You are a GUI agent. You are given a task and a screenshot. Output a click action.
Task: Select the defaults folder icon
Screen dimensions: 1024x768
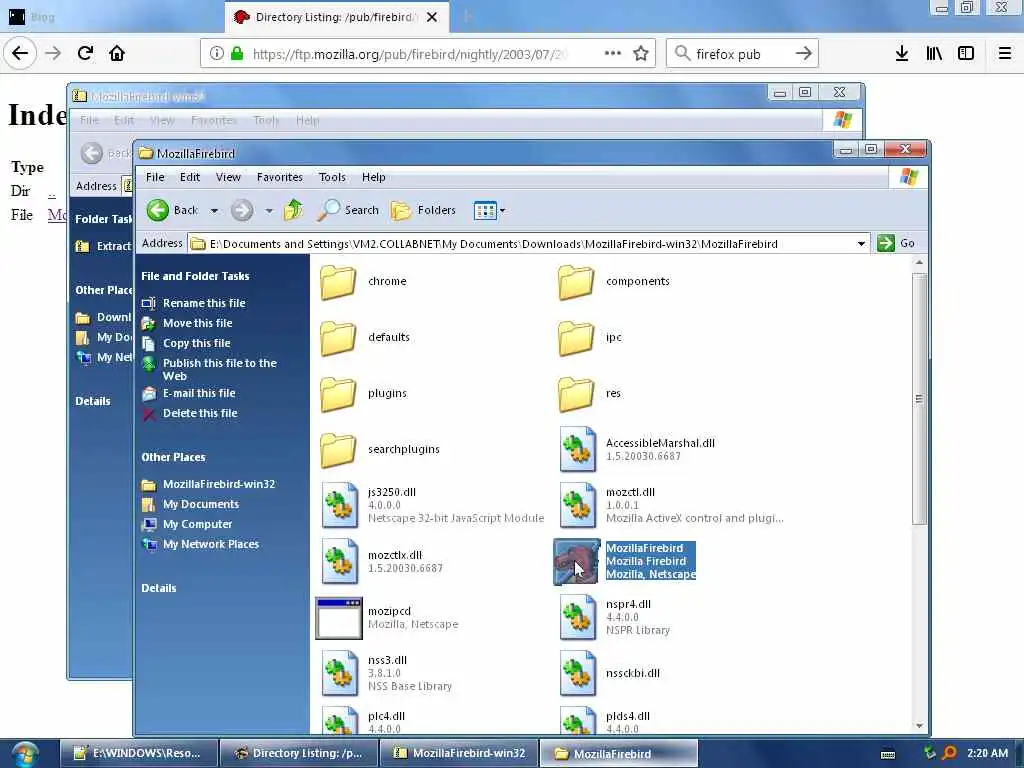point(338,338)
